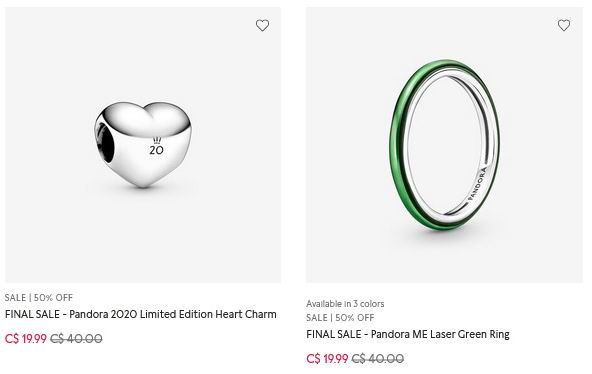
Task: Open the green ring product image
Action: click(x=444, y=145)
